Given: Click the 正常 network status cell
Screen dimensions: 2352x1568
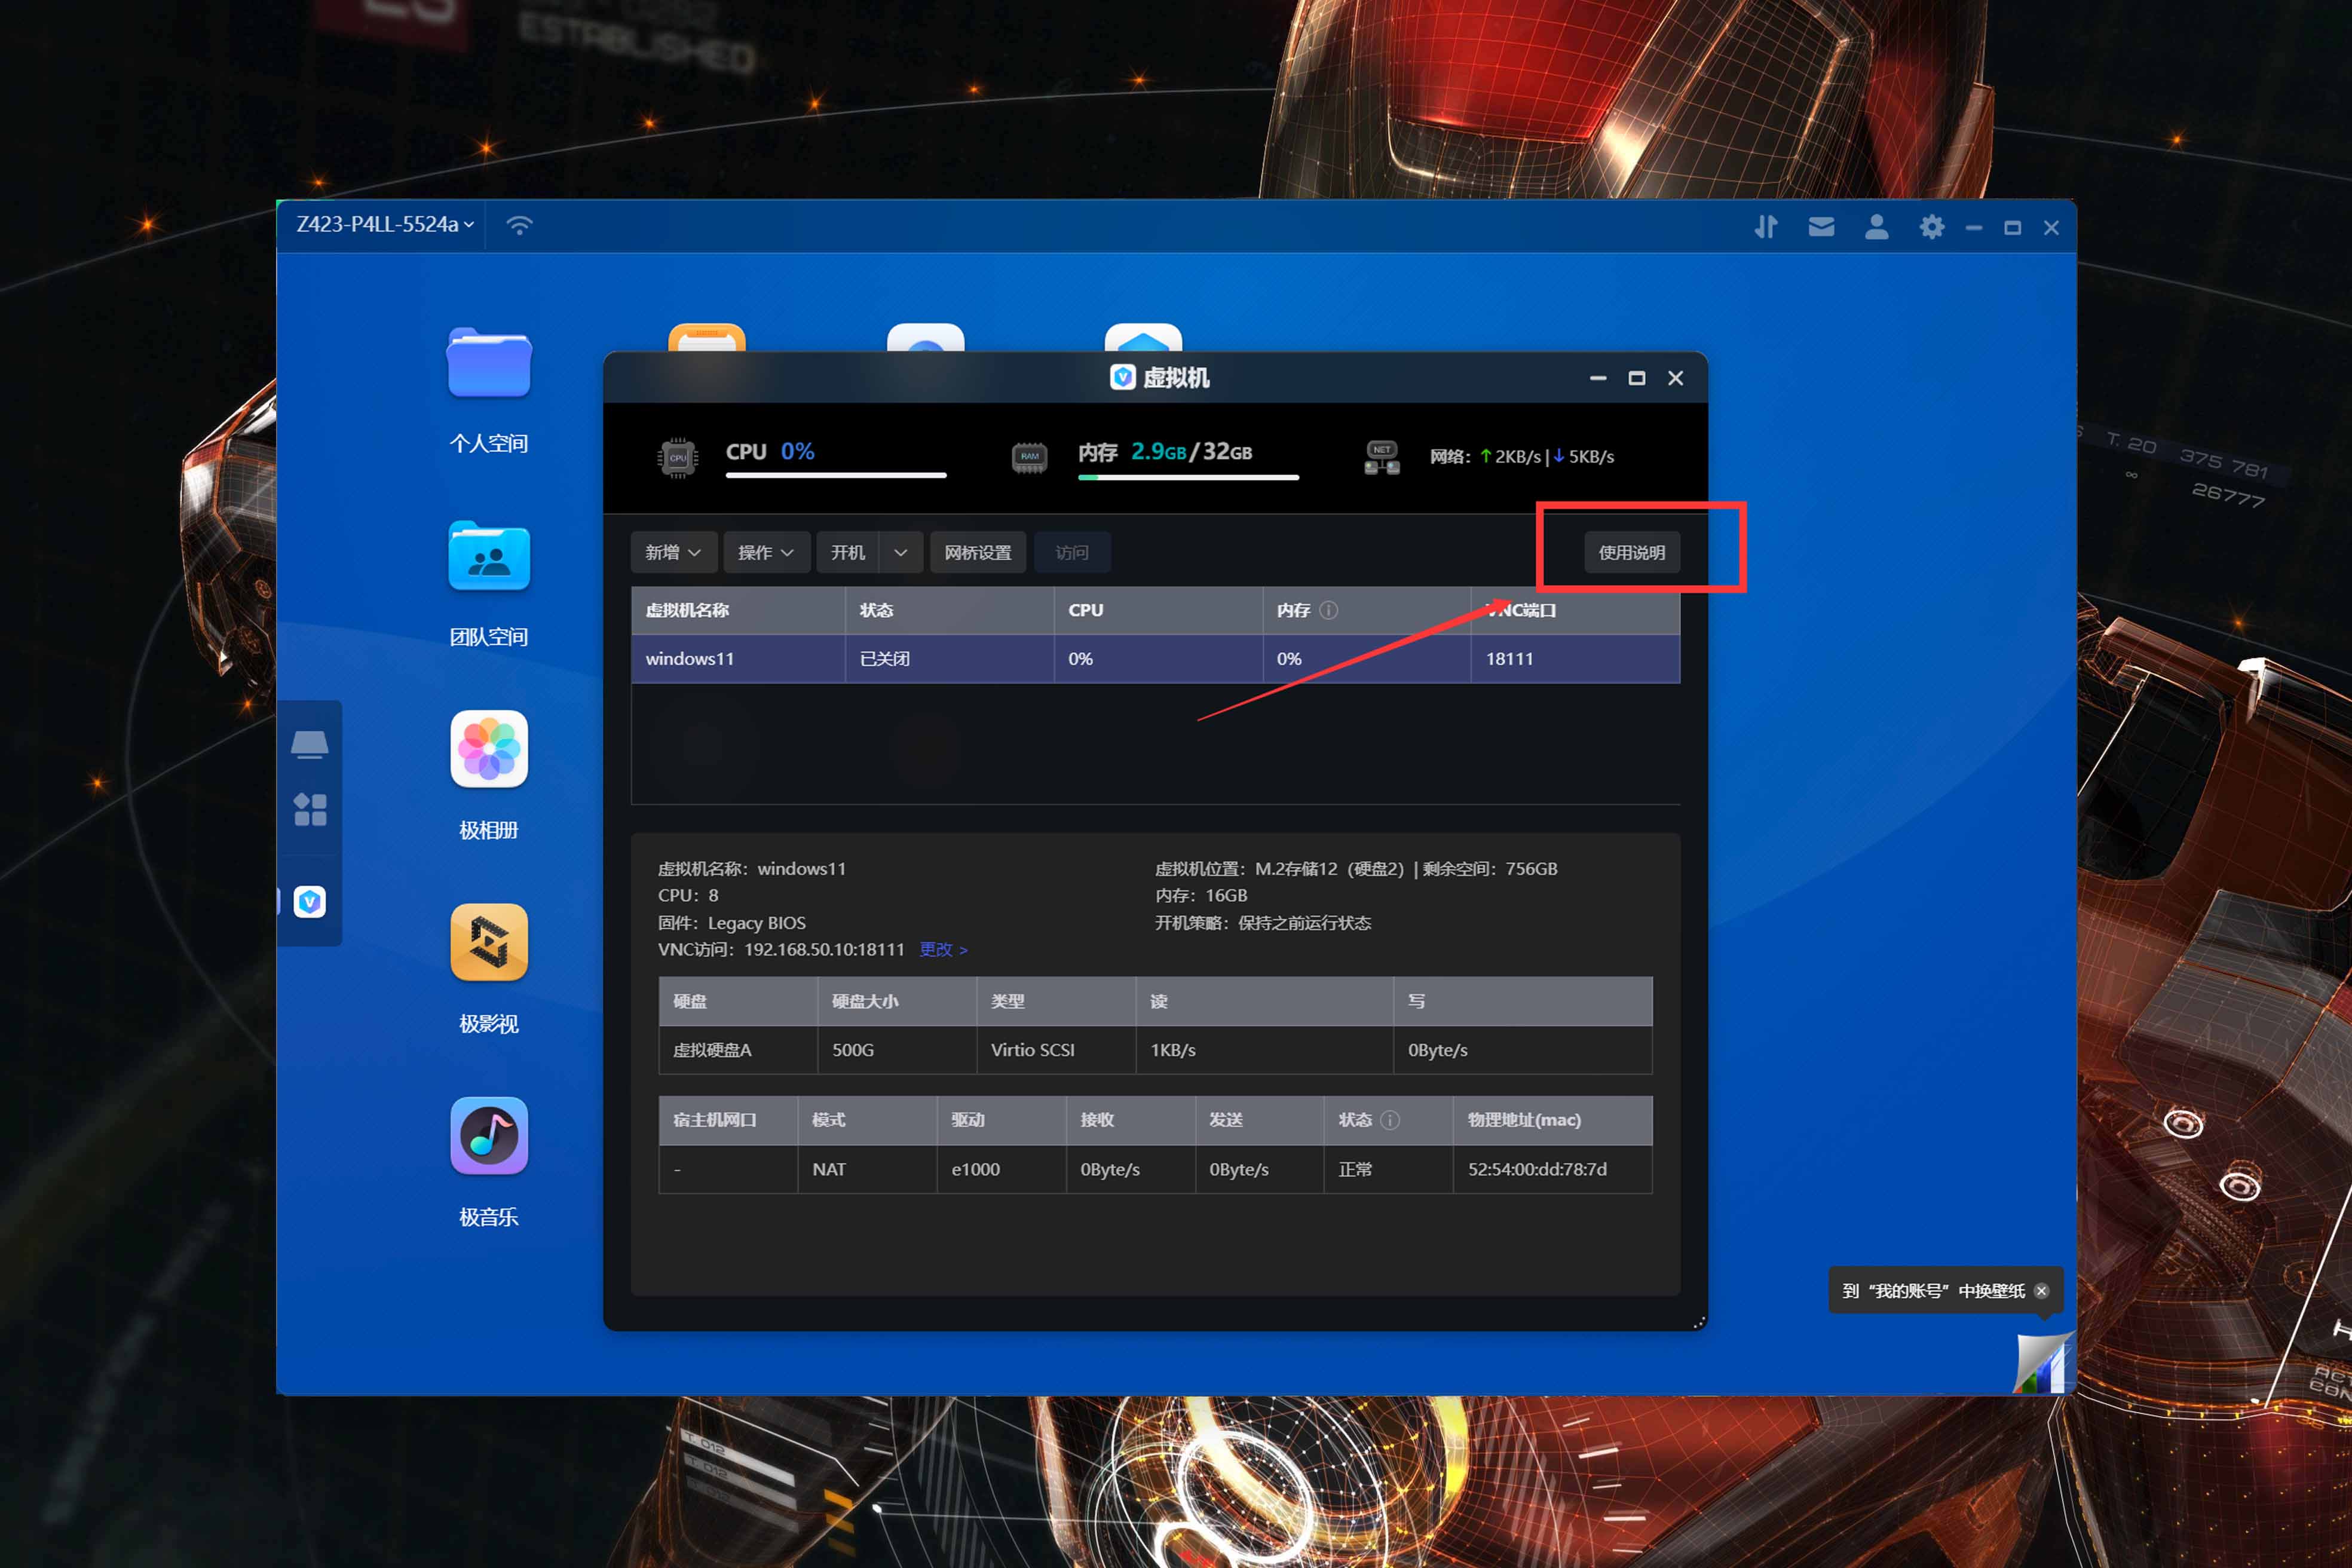Looking at the screenshot, I should coord(1389,1169).
